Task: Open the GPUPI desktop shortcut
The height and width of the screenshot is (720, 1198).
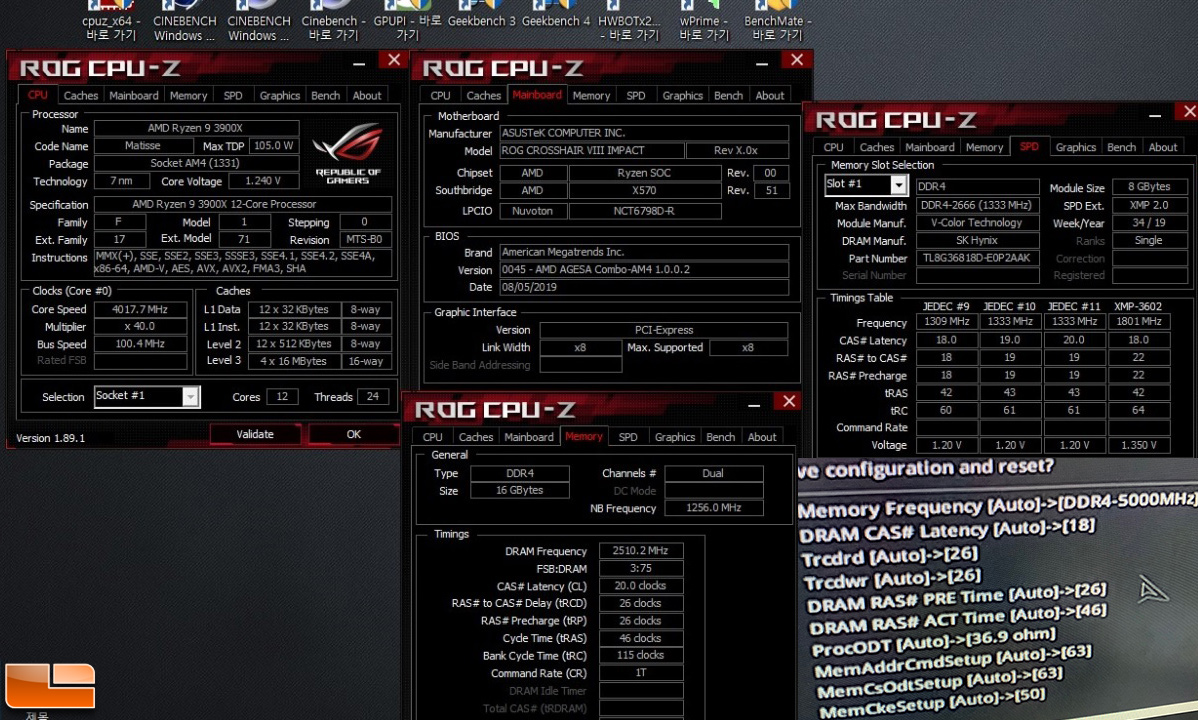Action: click(x=407, y=23)
